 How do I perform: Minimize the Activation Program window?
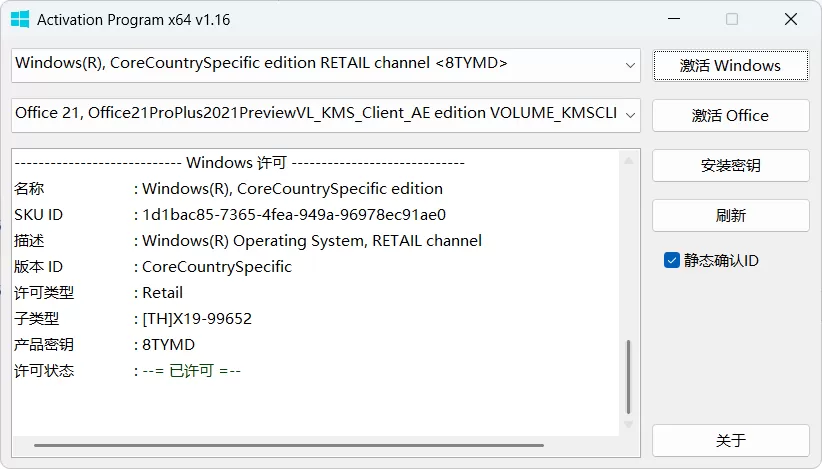(x=674, y=19)
